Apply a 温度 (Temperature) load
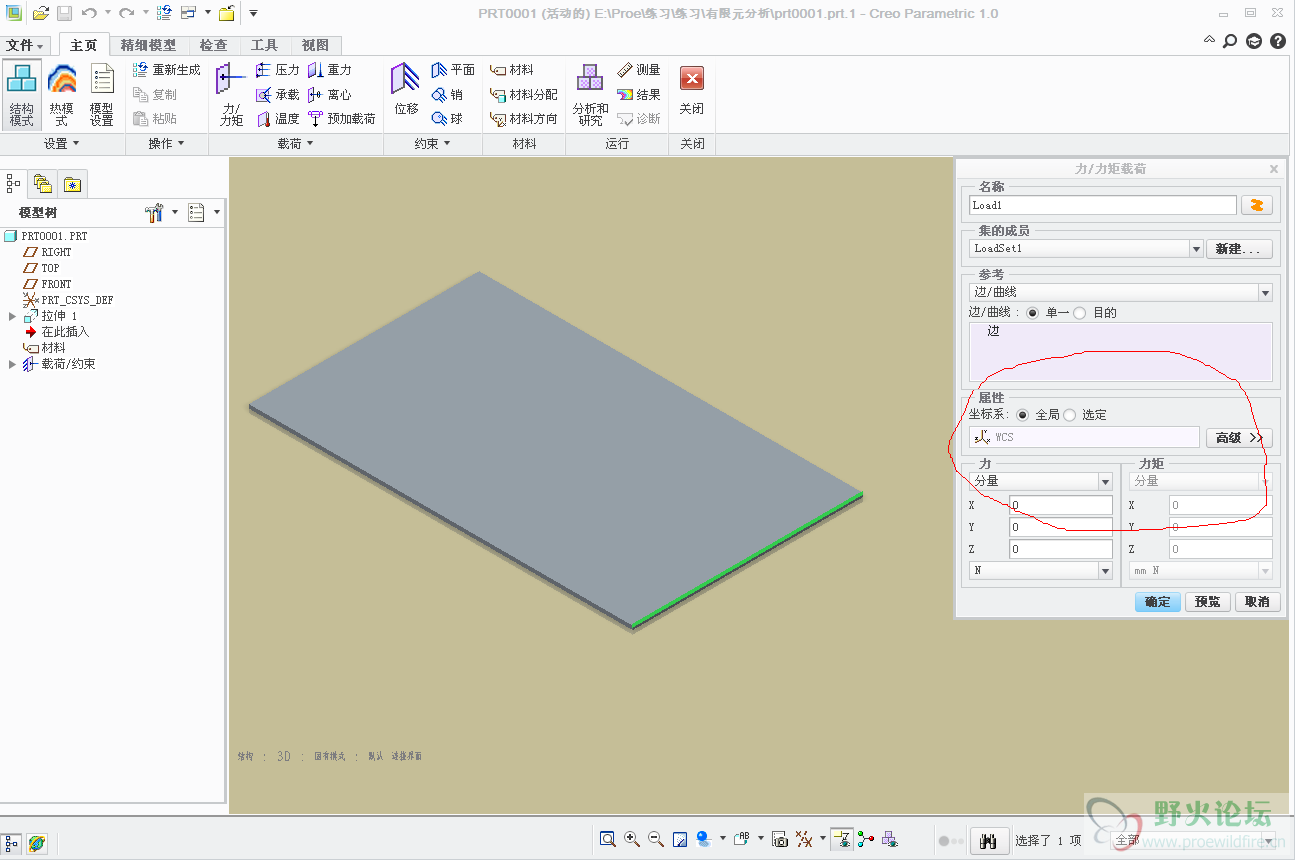 click(278, 118)
